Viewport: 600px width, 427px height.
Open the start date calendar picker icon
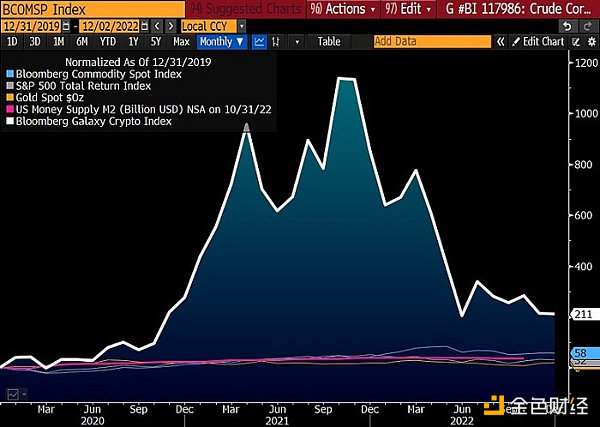coord(67,25)
